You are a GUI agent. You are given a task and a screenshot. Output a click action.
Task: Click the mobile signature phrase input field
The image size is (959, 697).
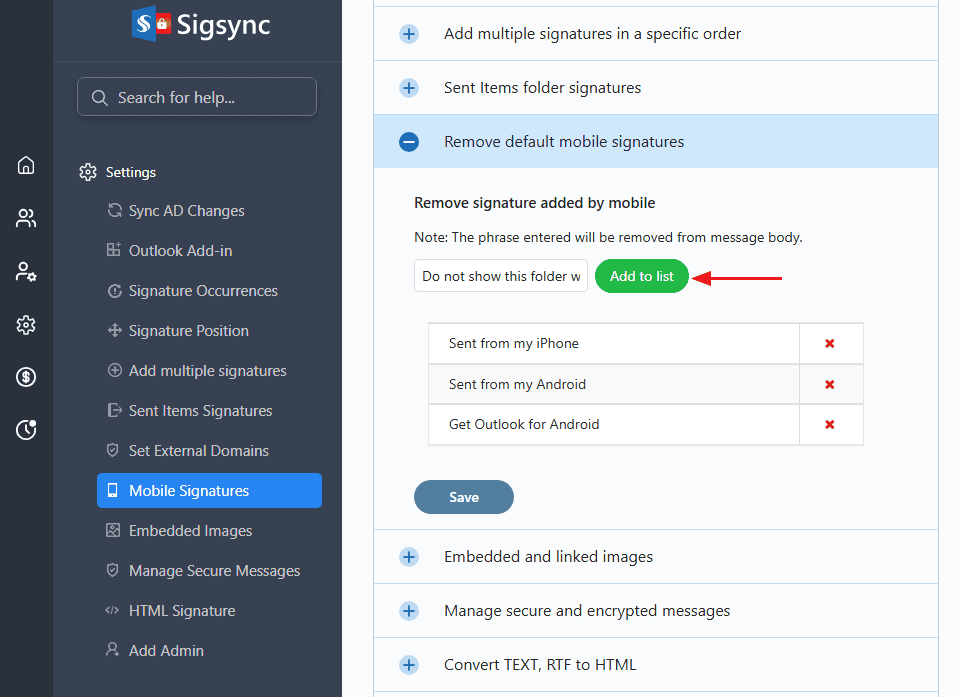point(500,276)
